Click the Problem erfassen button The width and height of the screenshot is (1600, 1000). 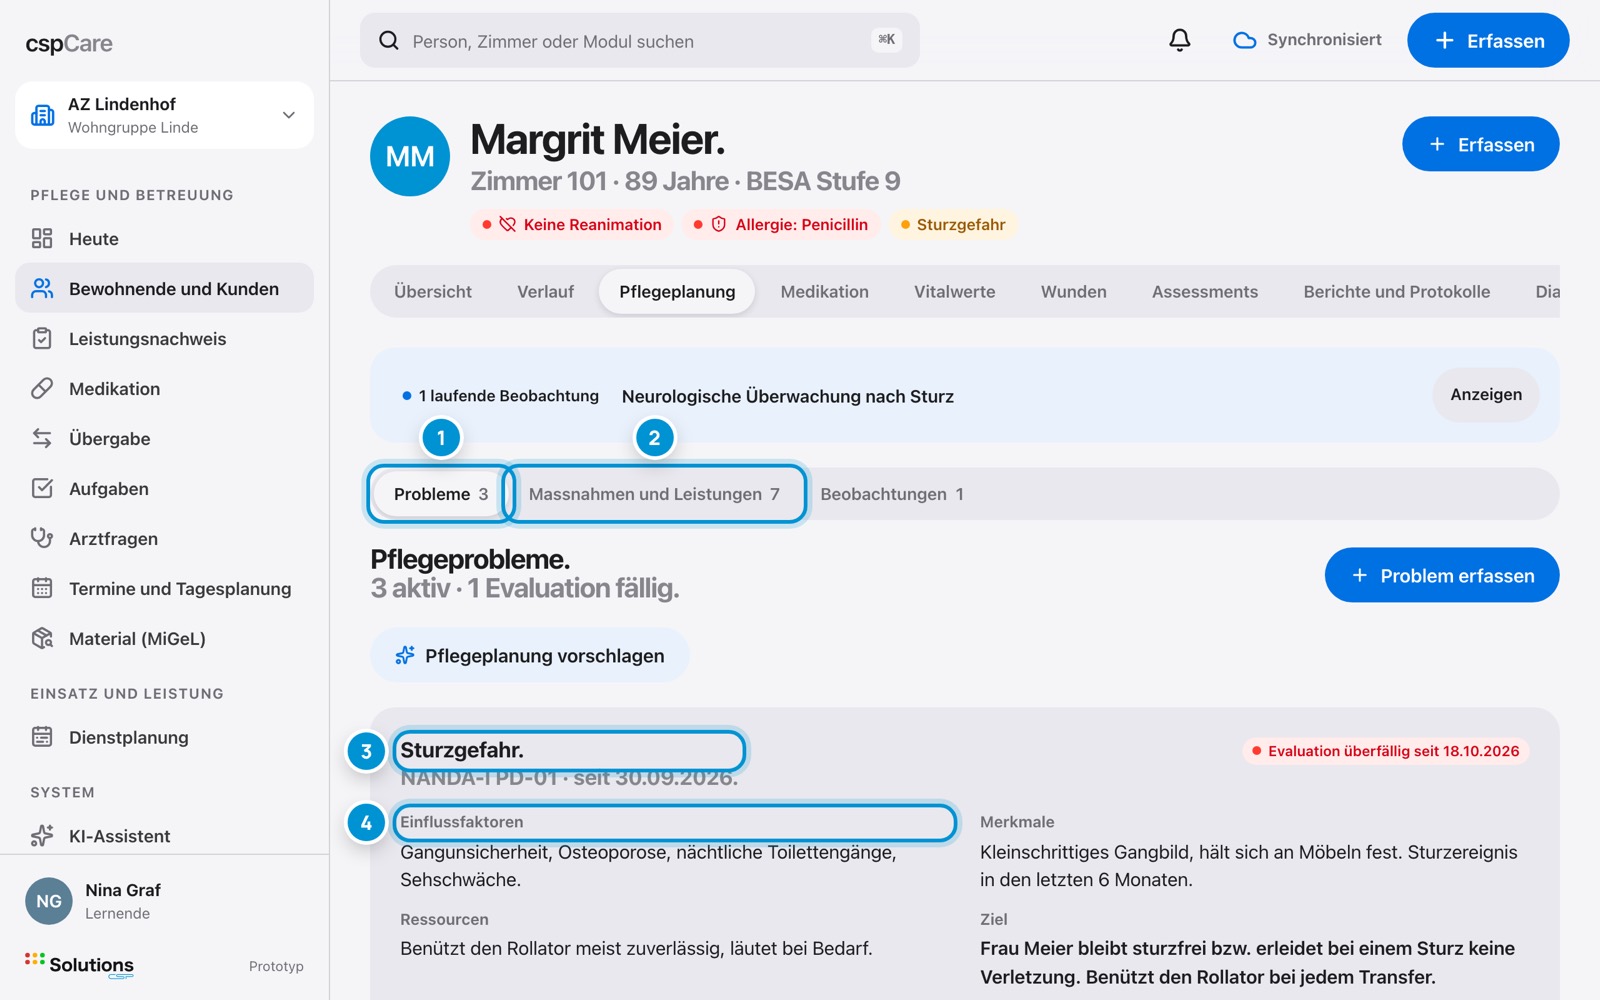point(1442,575)
